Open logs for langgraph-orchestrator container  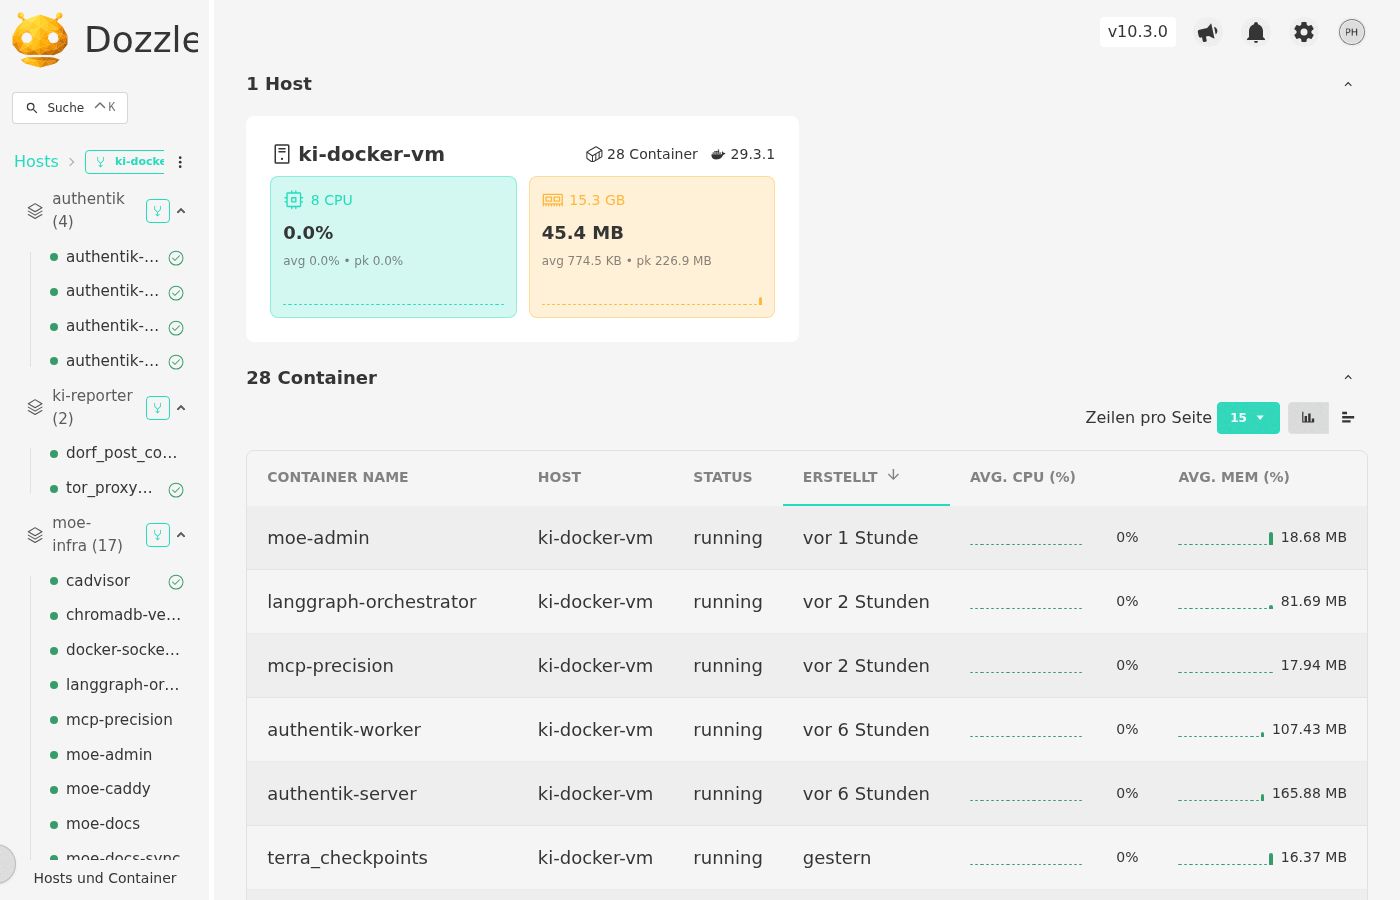point(372,601)
